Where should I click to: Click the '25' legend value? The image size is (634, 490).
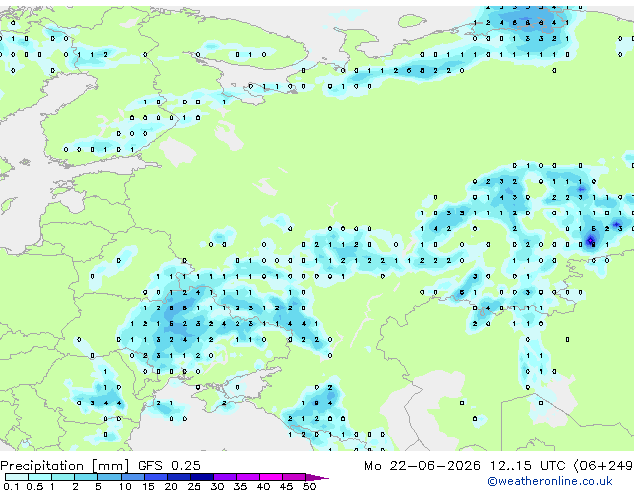click(x=194, y=486)
